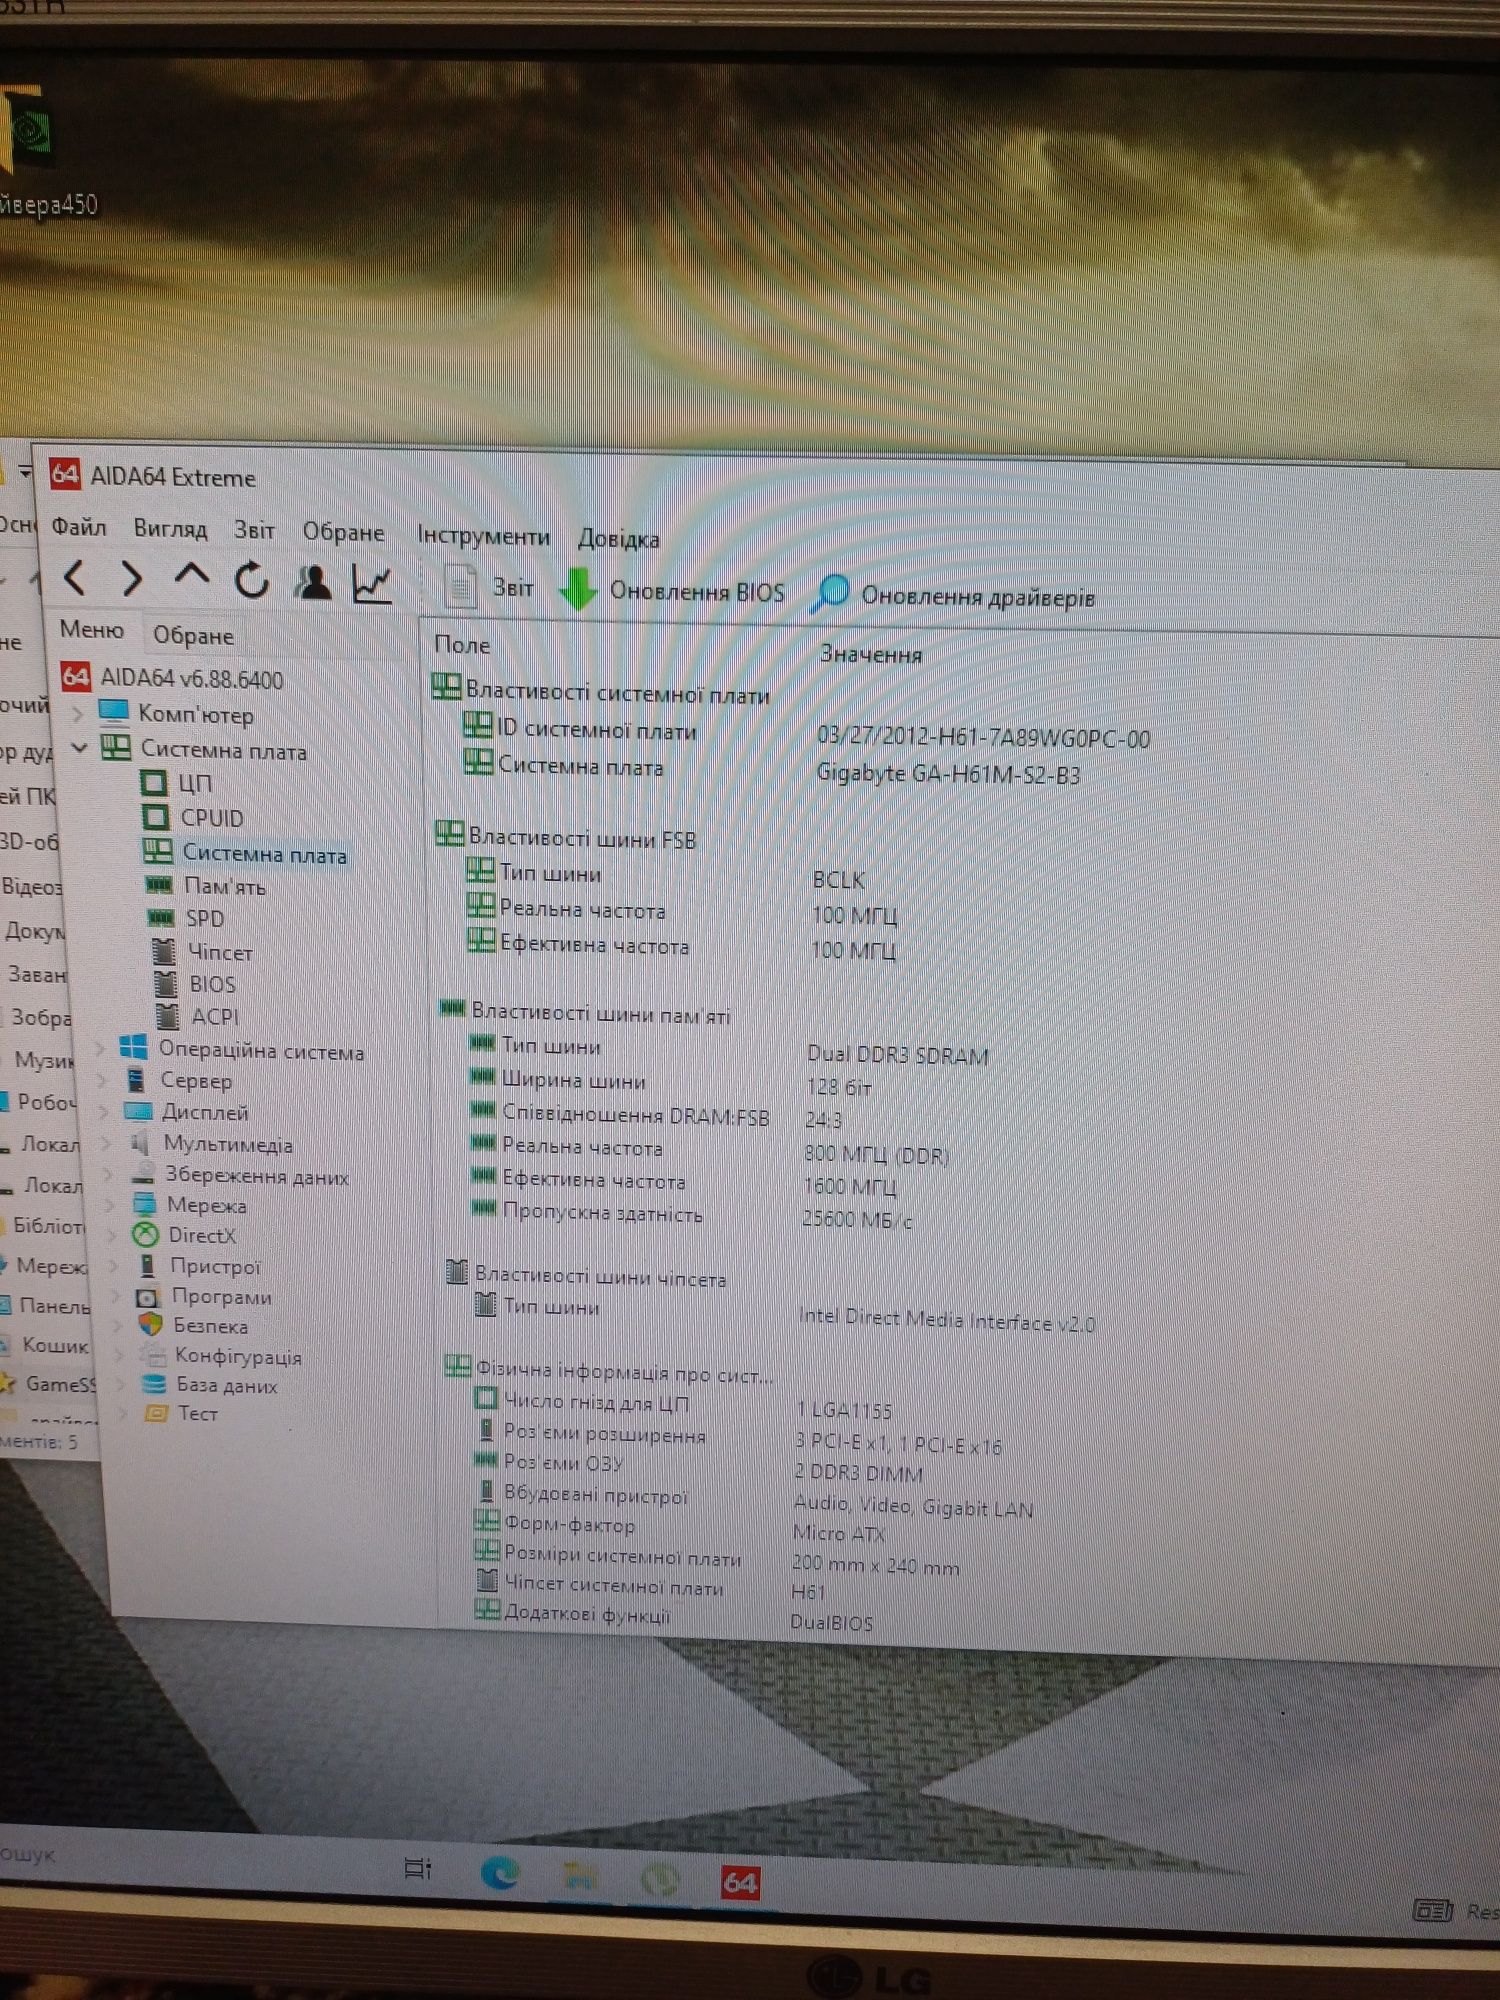Open the Довідка menu
This screenshot has width=1500, height=2000.
[x=619, y=539]
